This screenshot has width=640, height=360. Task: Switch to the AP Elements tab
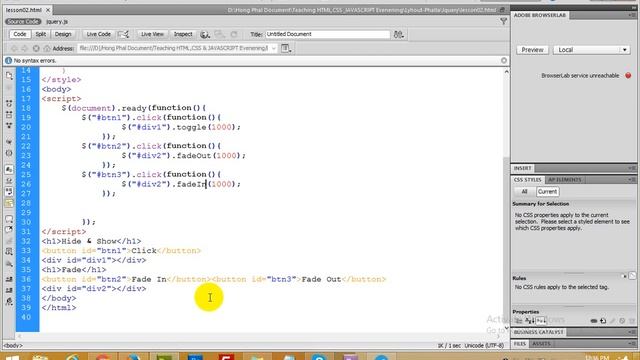565,180
